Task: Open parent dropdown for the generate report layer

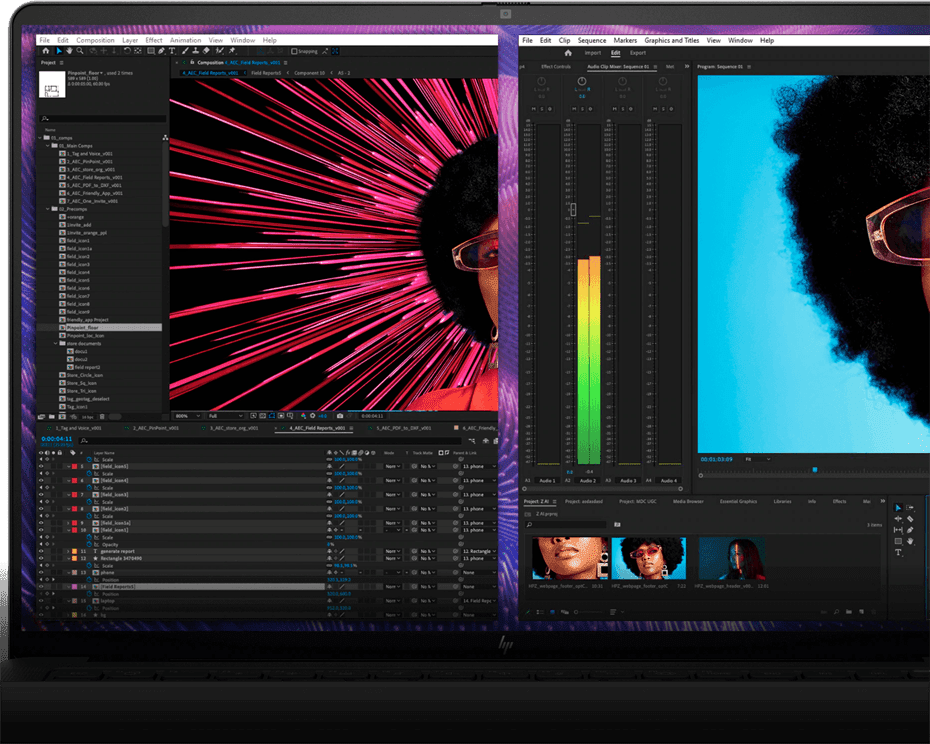Action: tap(479, 551)
